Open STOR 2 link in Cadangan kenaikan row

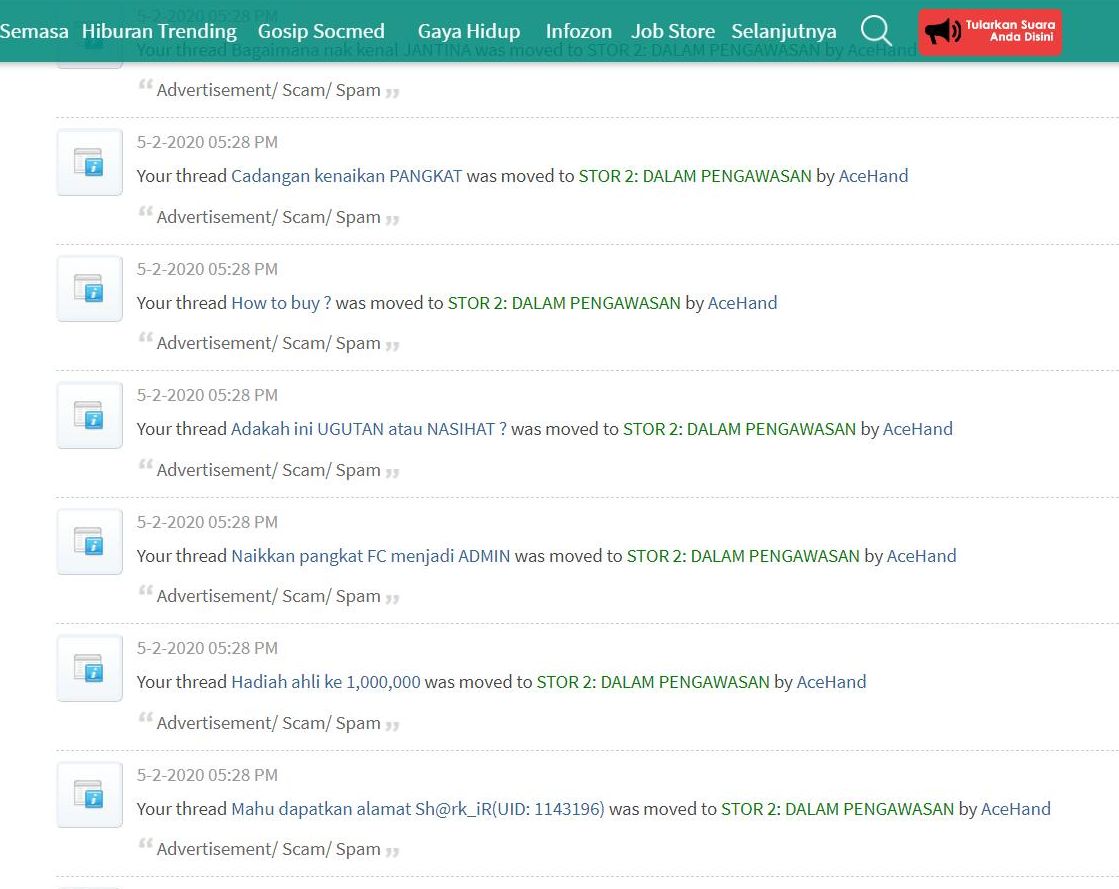(x=695, y=176)
